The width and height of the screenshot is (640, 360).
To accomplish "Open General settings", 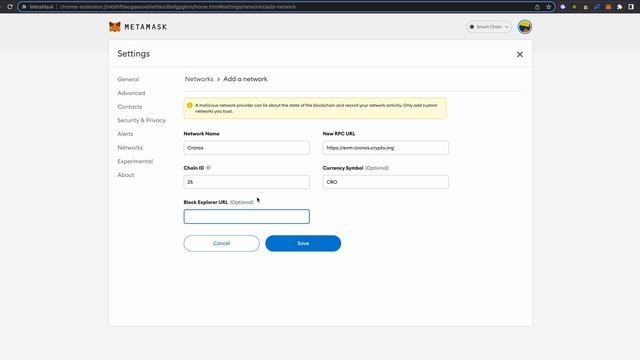I will tap(128, 79).
